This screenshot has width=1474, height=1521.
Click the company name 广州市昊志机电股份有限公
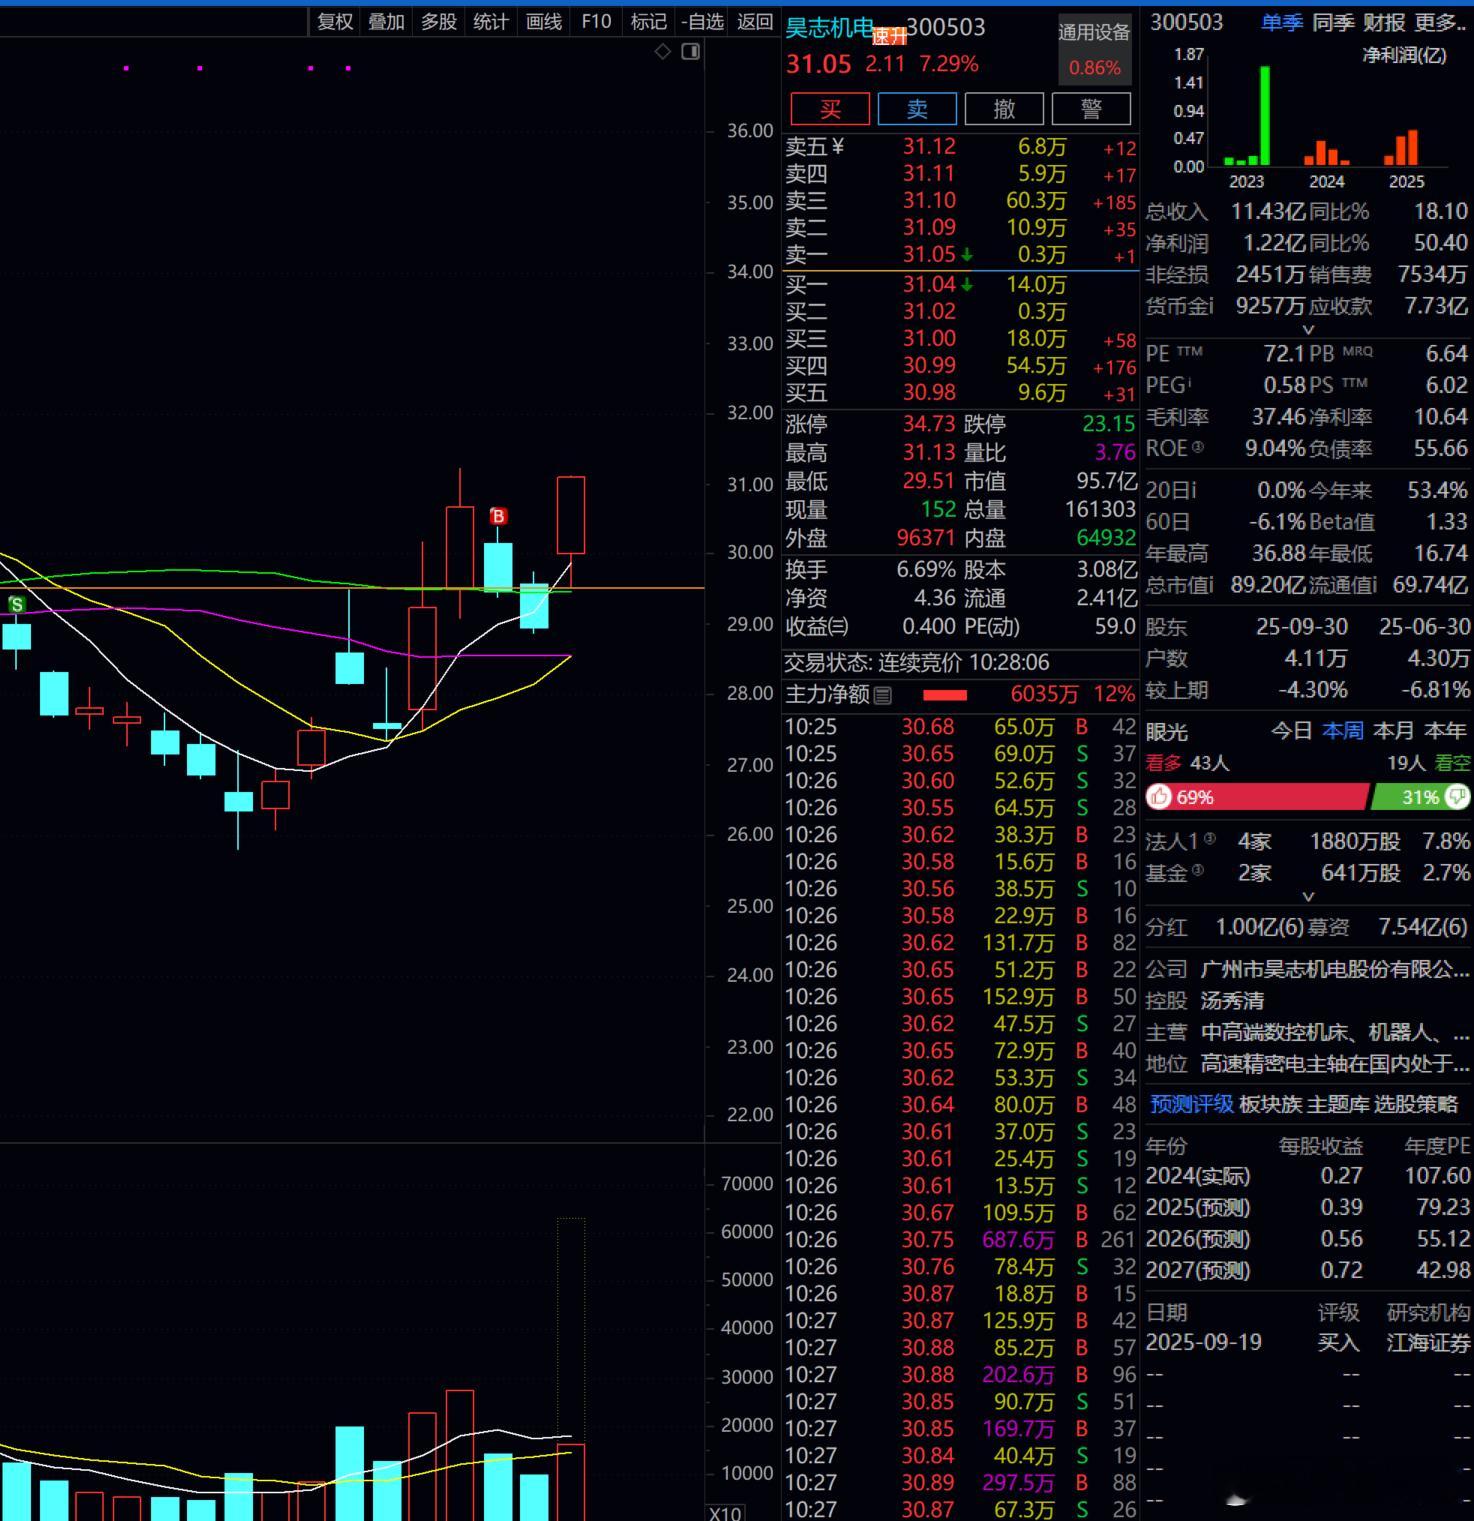click(x=1335, y=969)
